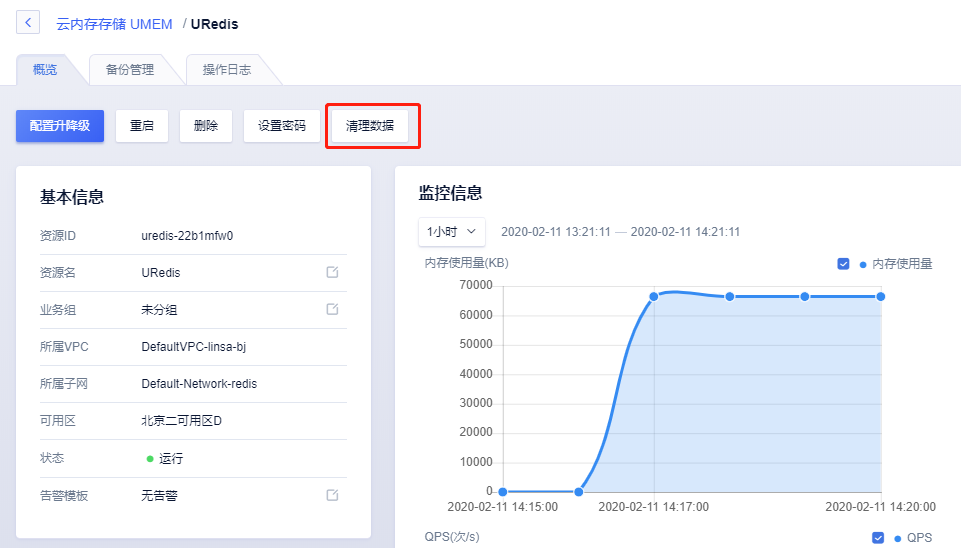The width and height of the screenshot is (961, 548).
Task: Open the 操作日志 tab
Action: tap(227, 70)
